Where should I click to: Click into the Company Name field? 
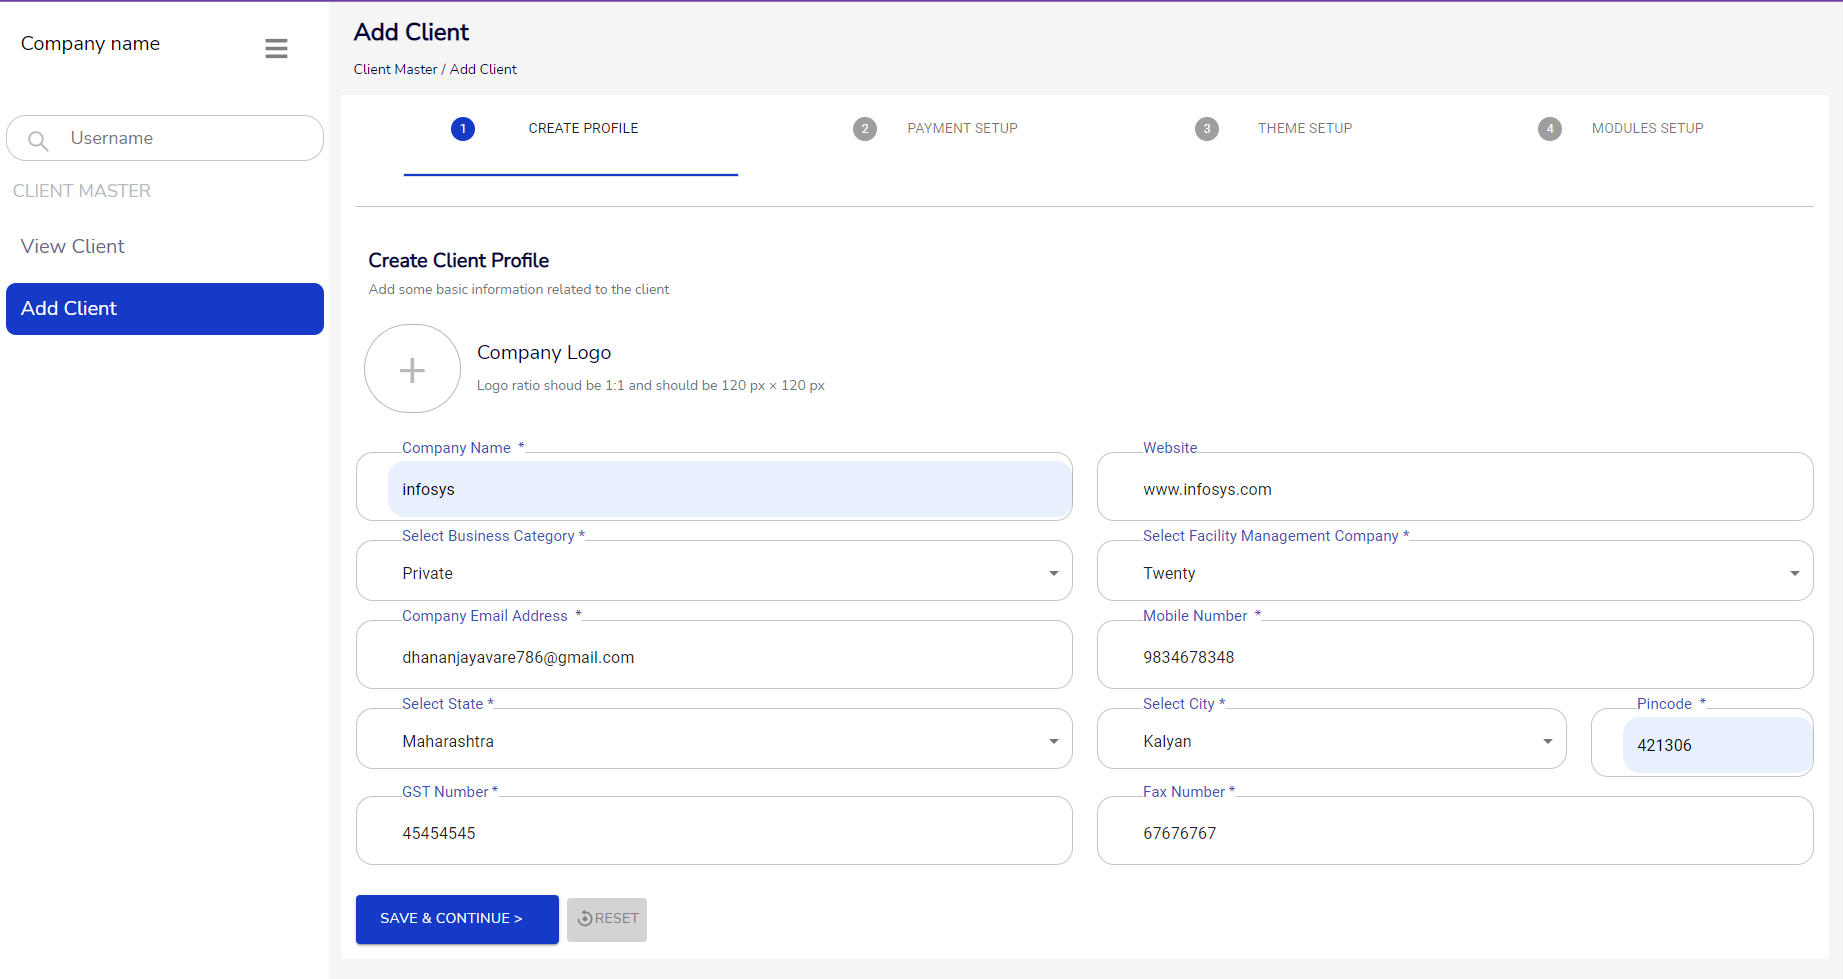[714, 488]
